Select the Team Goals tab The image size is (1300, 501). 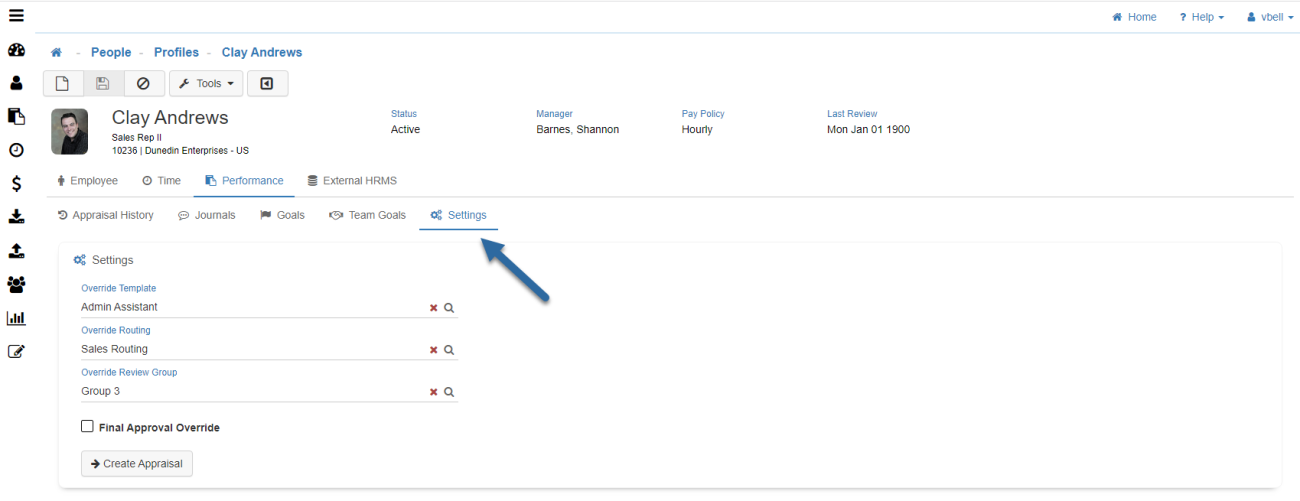coord(367,215)
